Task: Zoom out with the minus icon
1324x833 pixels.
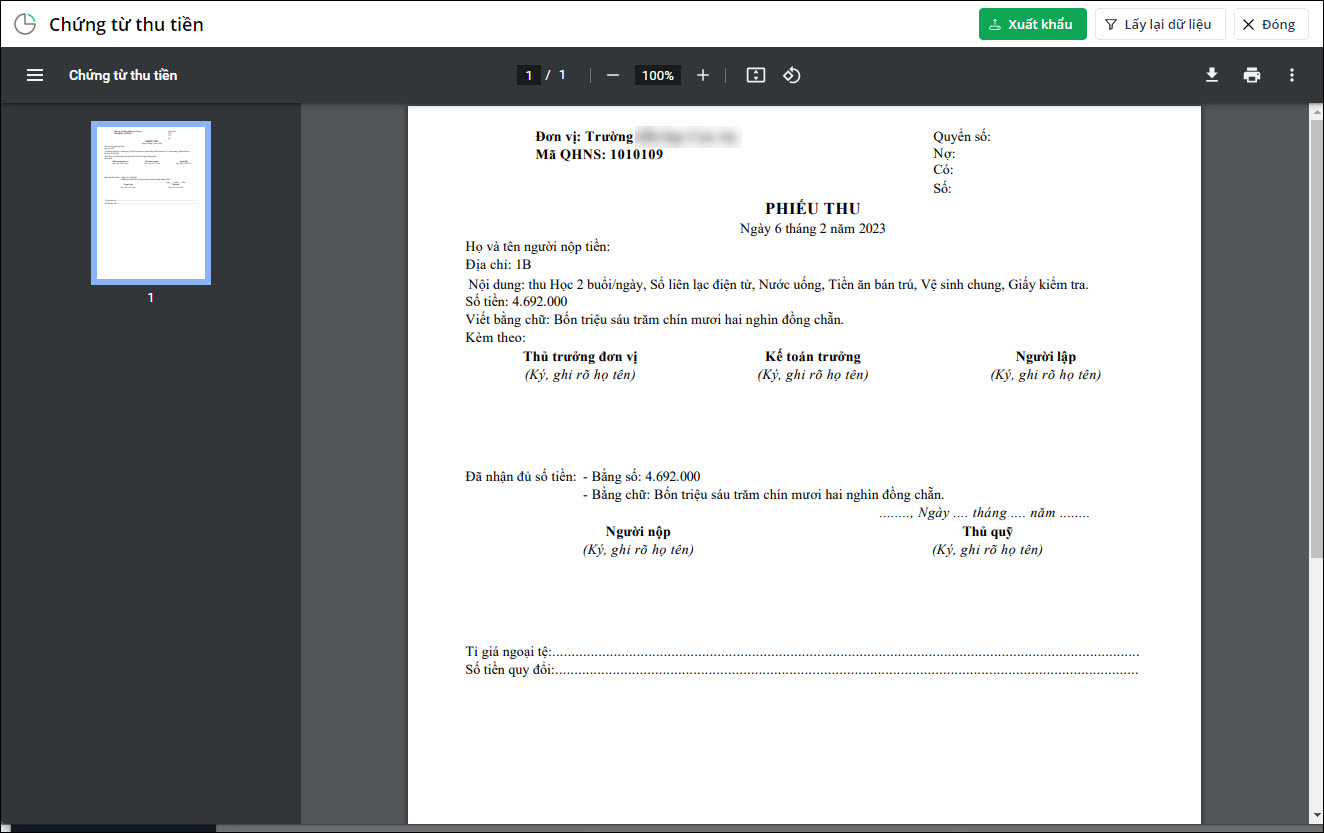Action: (x=613, y=75)
